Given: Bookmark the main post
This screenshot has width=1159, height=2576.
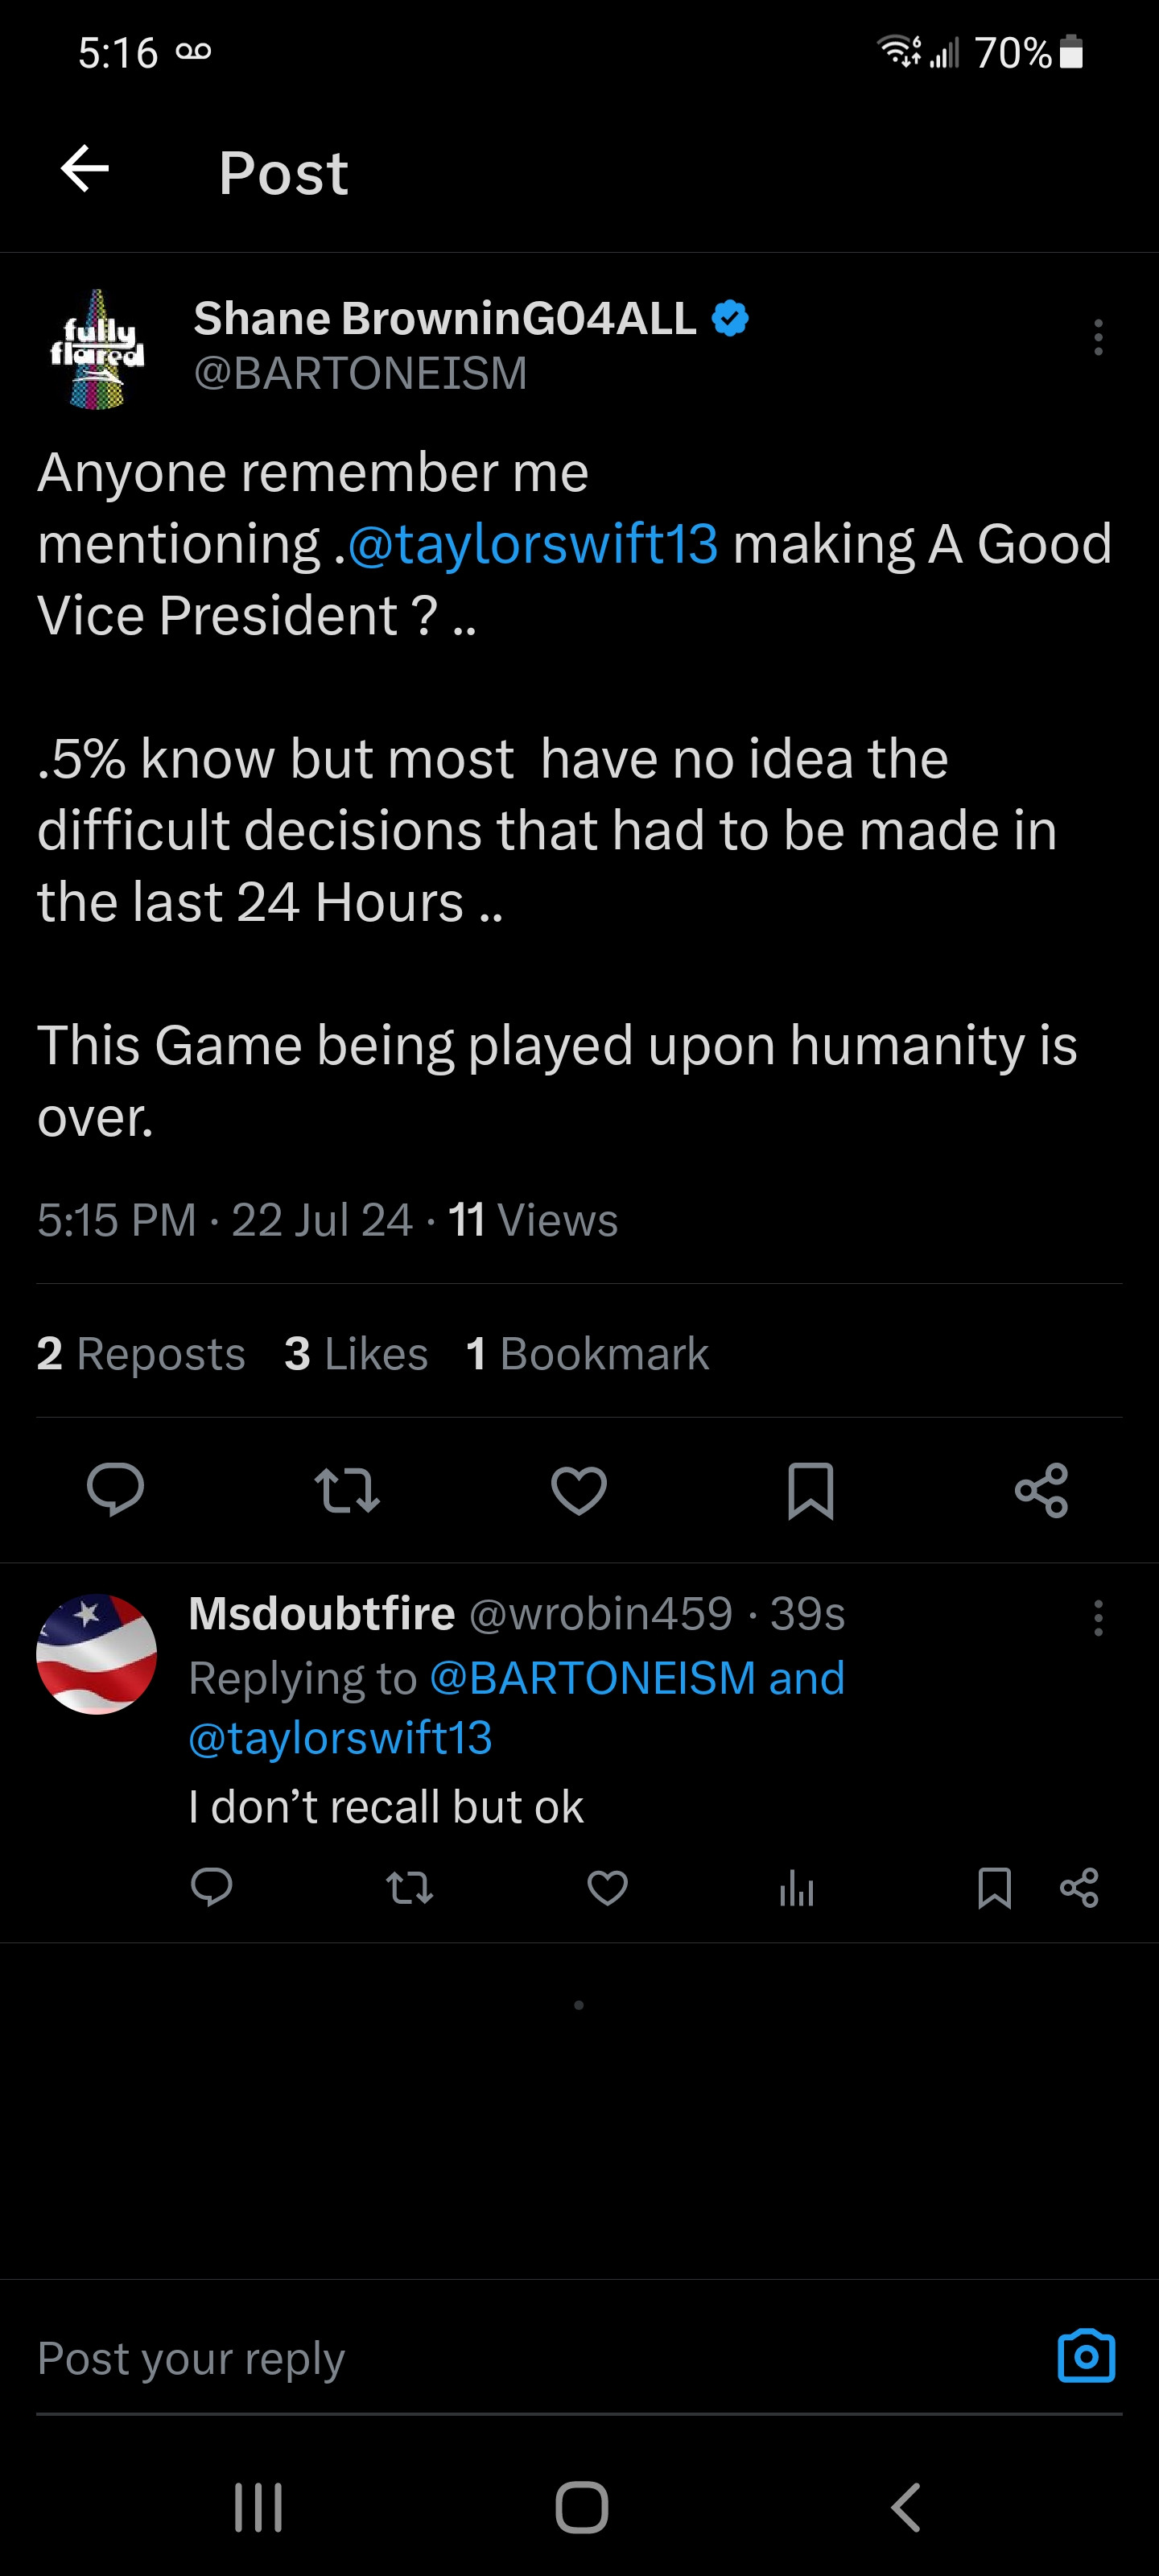Looking at the screenshot, I should click(810, 1489).
